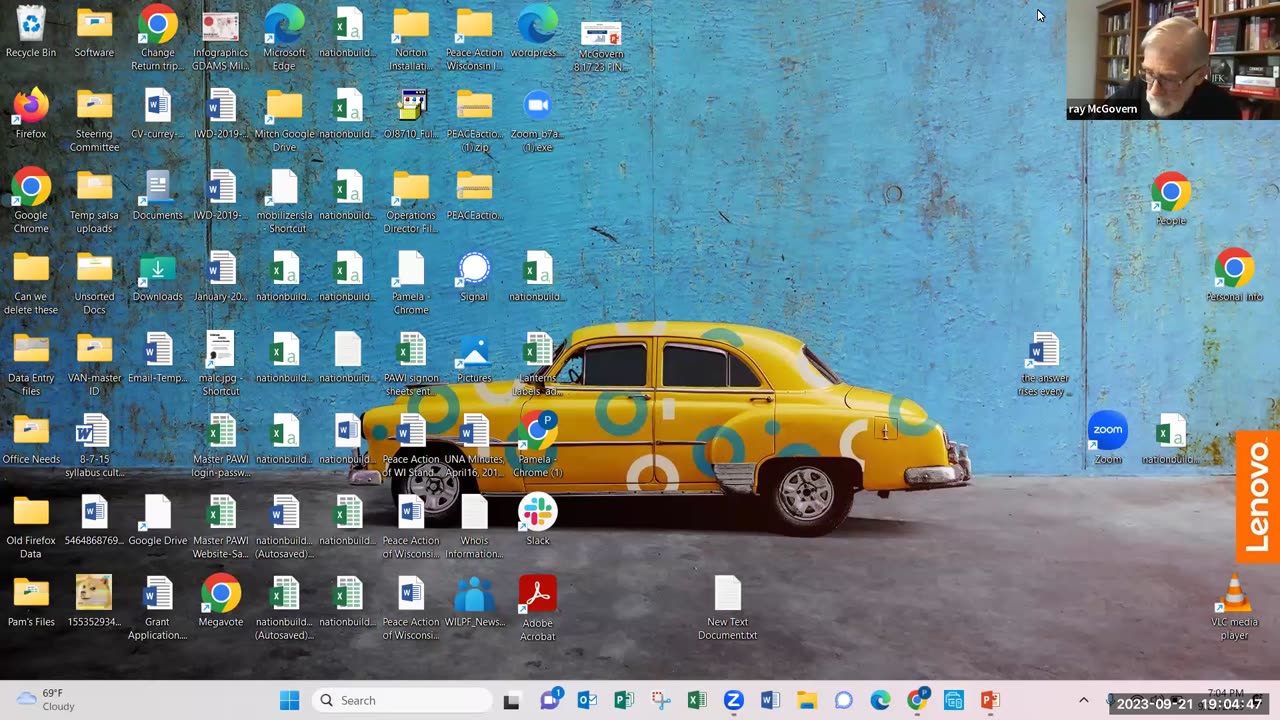Select the Old Firefox Data folder
Screen dimensions: 1280x720
coord(31,526)
